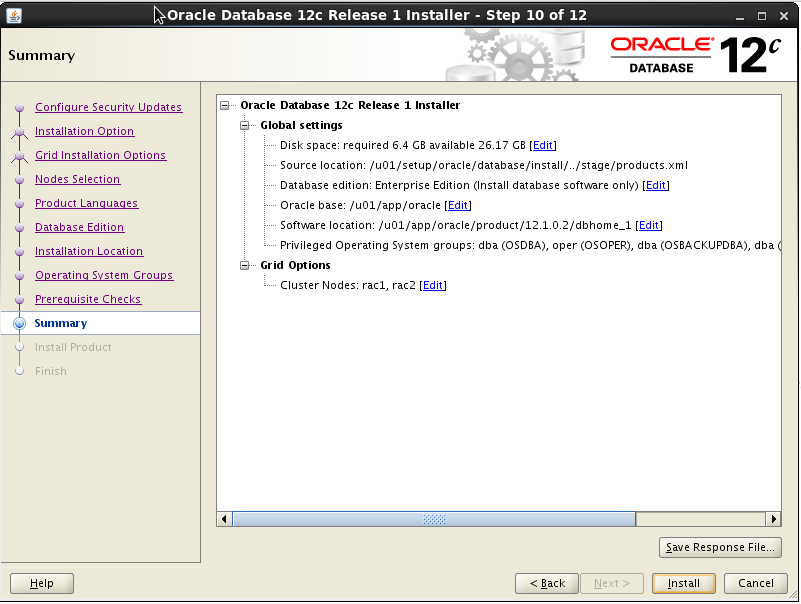Click Edit link for Oracle base
The width and height of the screenshot is (801, 604).
point(458,205)
